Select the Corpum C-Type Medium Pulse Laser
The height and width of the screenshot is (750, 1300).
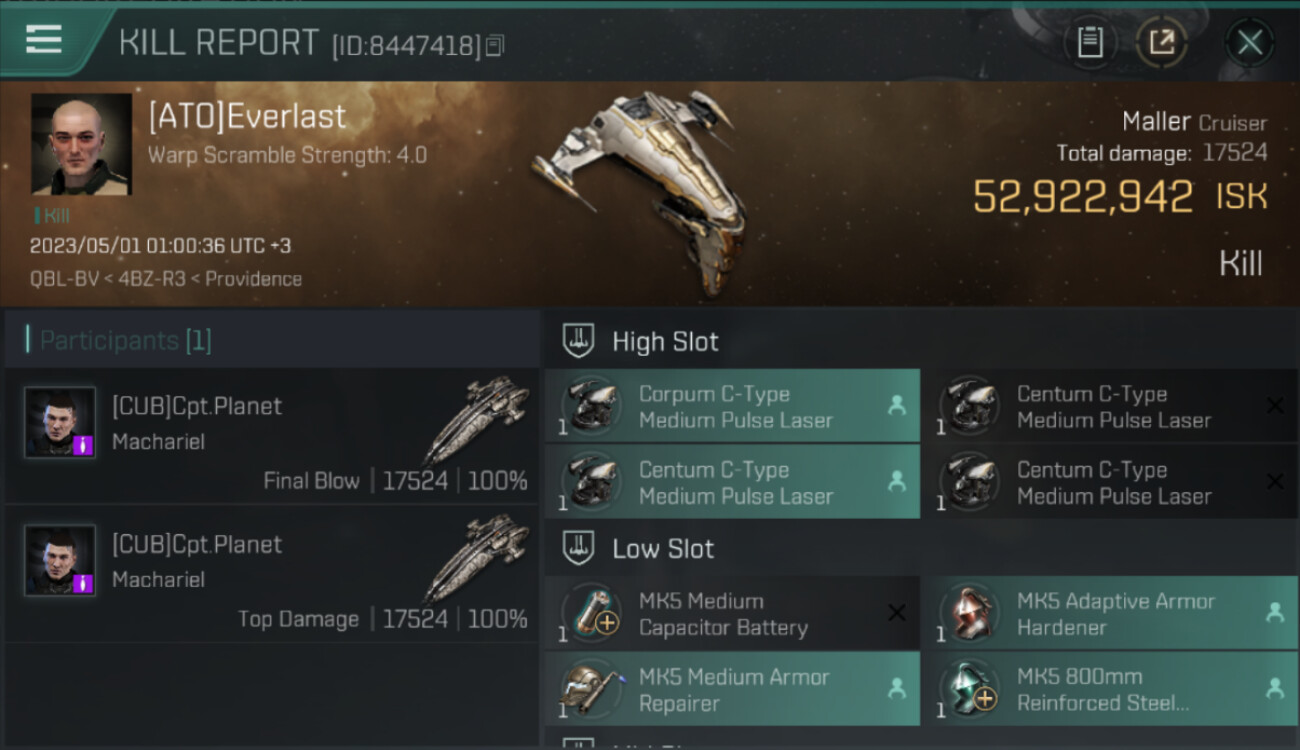coord(733,407)
